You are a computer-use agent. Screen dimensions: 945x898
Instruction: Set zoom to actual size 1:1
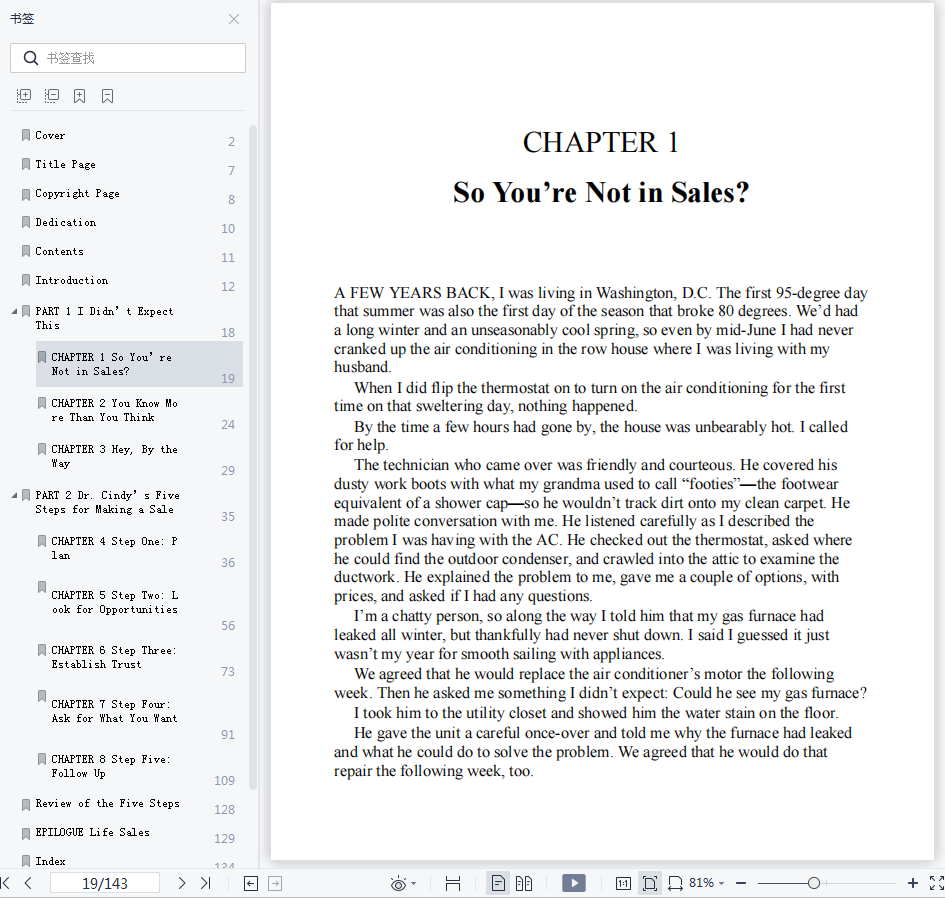point(623,884)
